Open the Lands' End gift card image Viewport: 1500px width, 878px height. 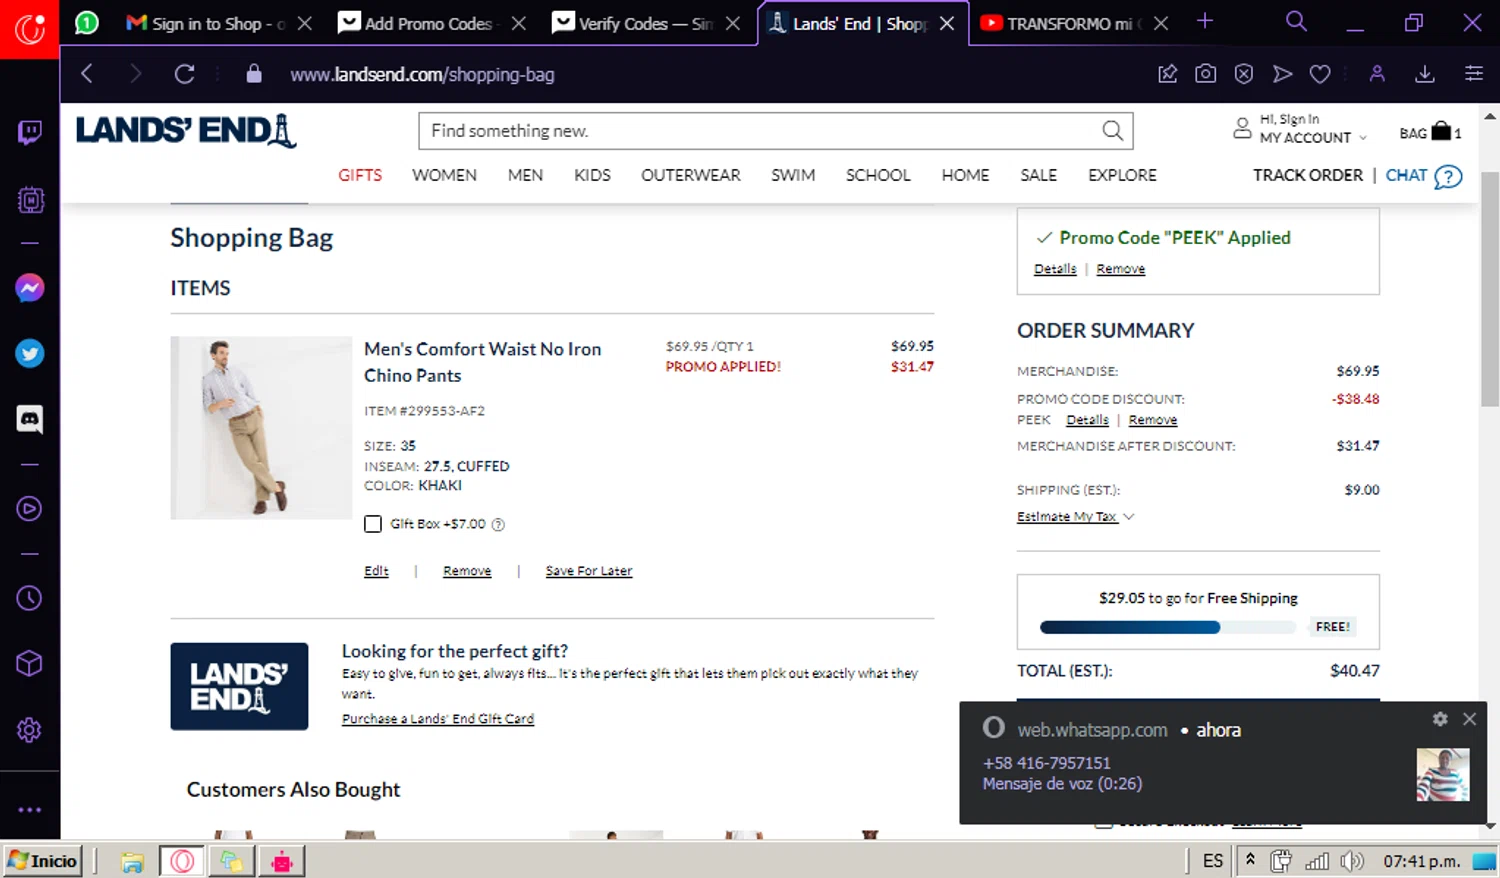point(239,686)
